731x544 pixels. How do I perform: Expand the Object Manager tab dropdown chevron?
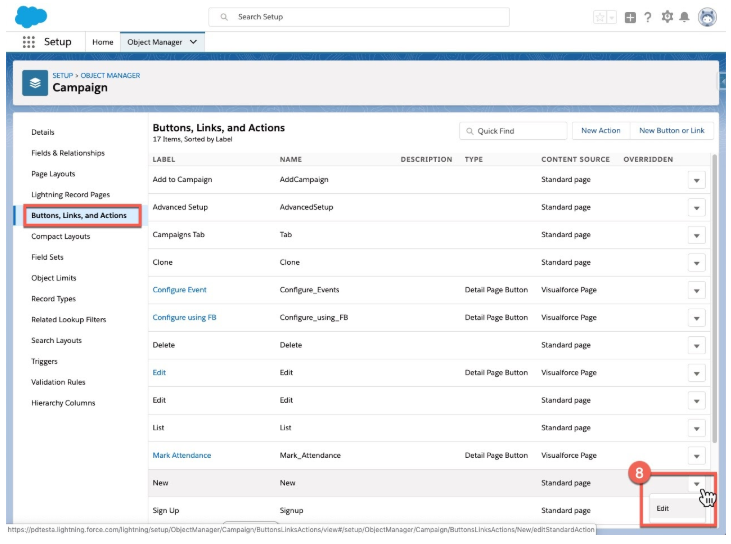tap(193, 42)
